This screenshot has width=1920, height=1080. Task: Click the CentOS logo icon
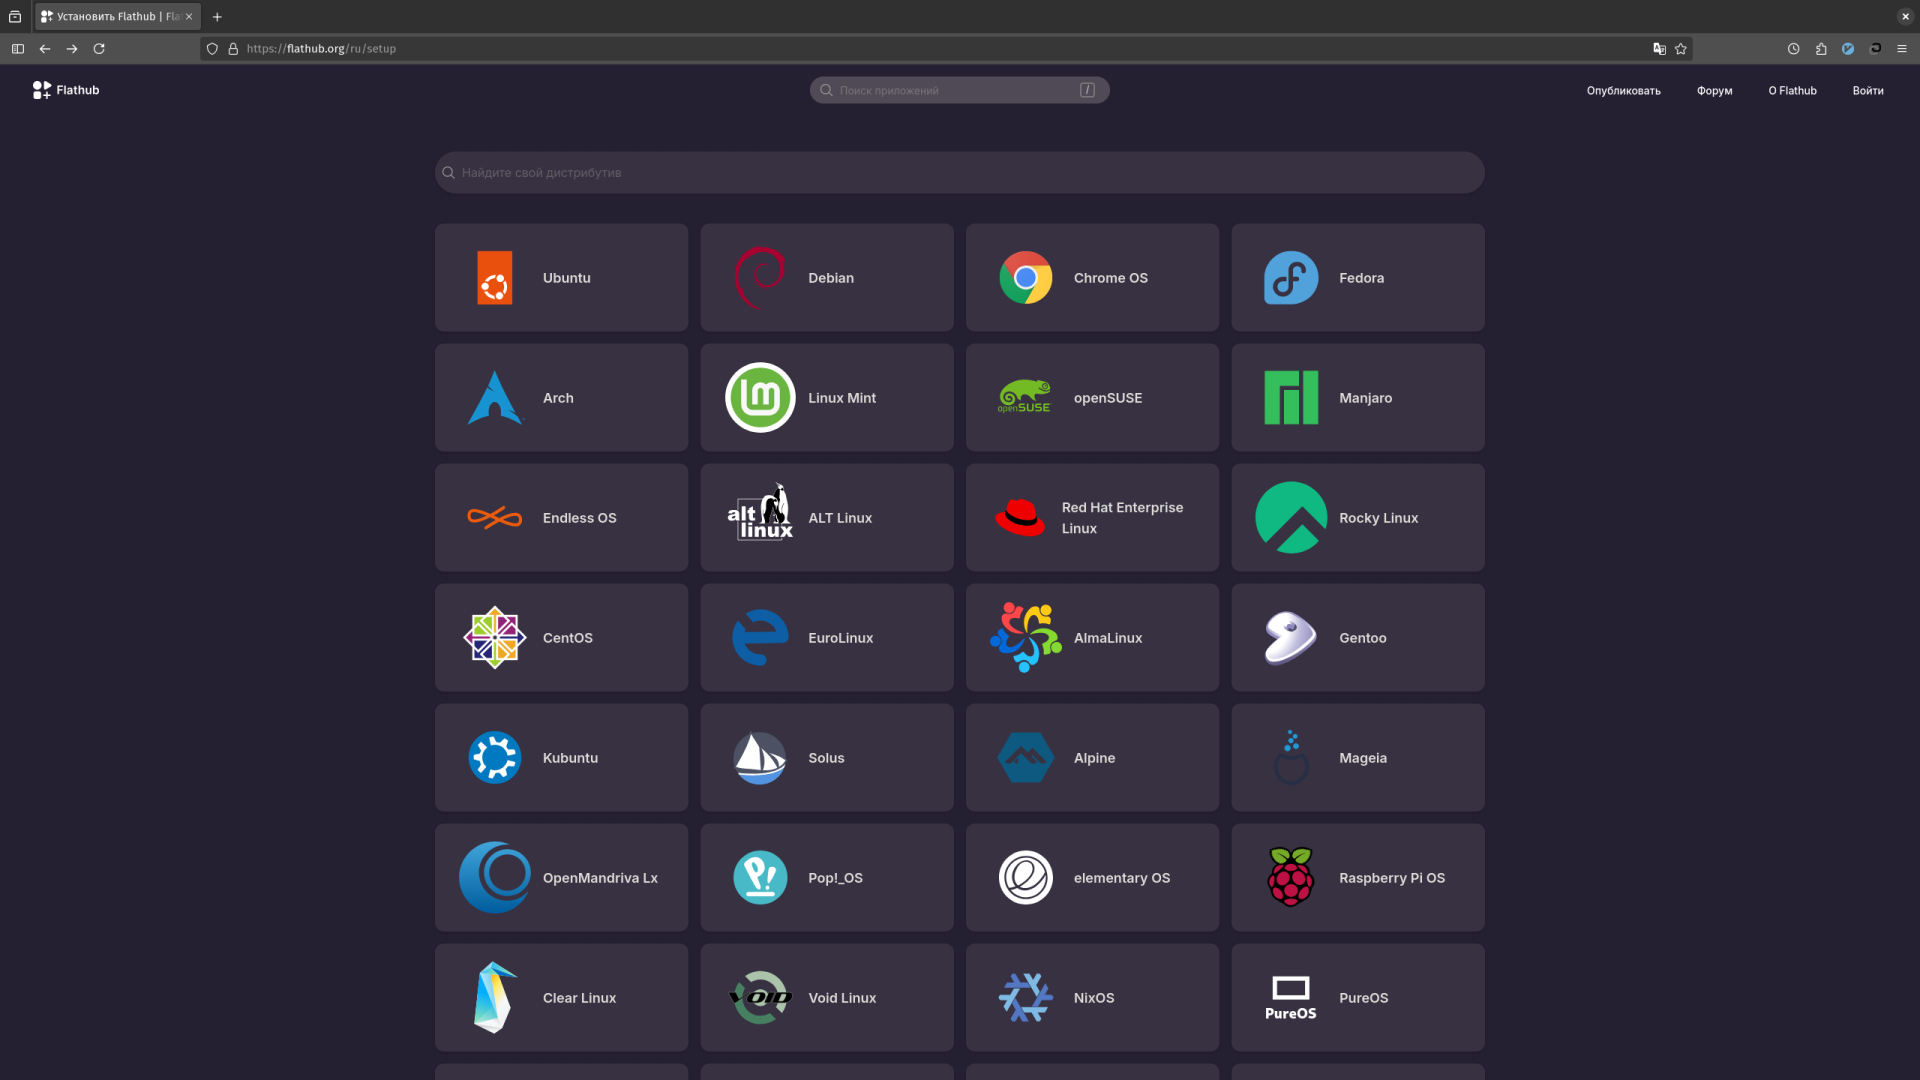coord(495,638)
